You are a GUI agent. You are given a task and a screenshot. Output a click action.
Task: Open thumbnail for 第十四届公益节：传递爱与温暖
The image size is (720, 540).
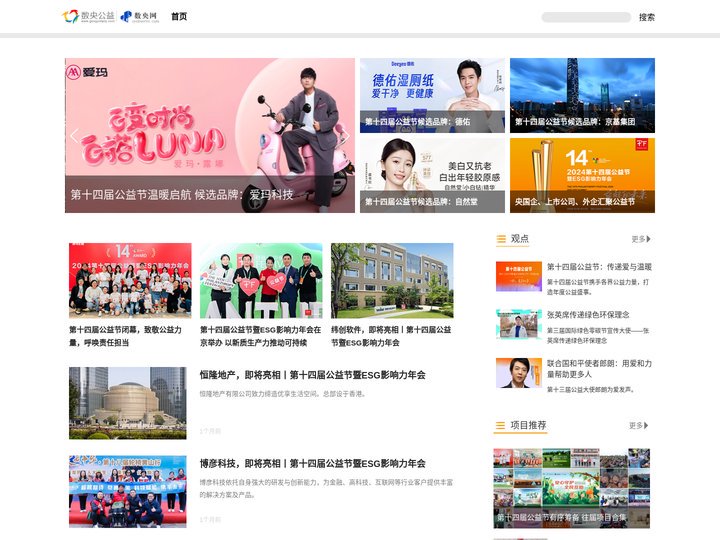(x=519, y=276)
